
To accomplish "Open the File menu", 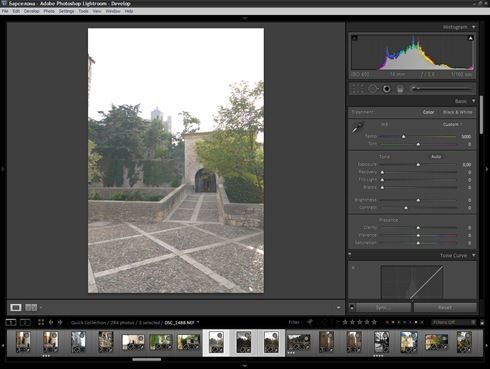I will (x=5, y=11).
